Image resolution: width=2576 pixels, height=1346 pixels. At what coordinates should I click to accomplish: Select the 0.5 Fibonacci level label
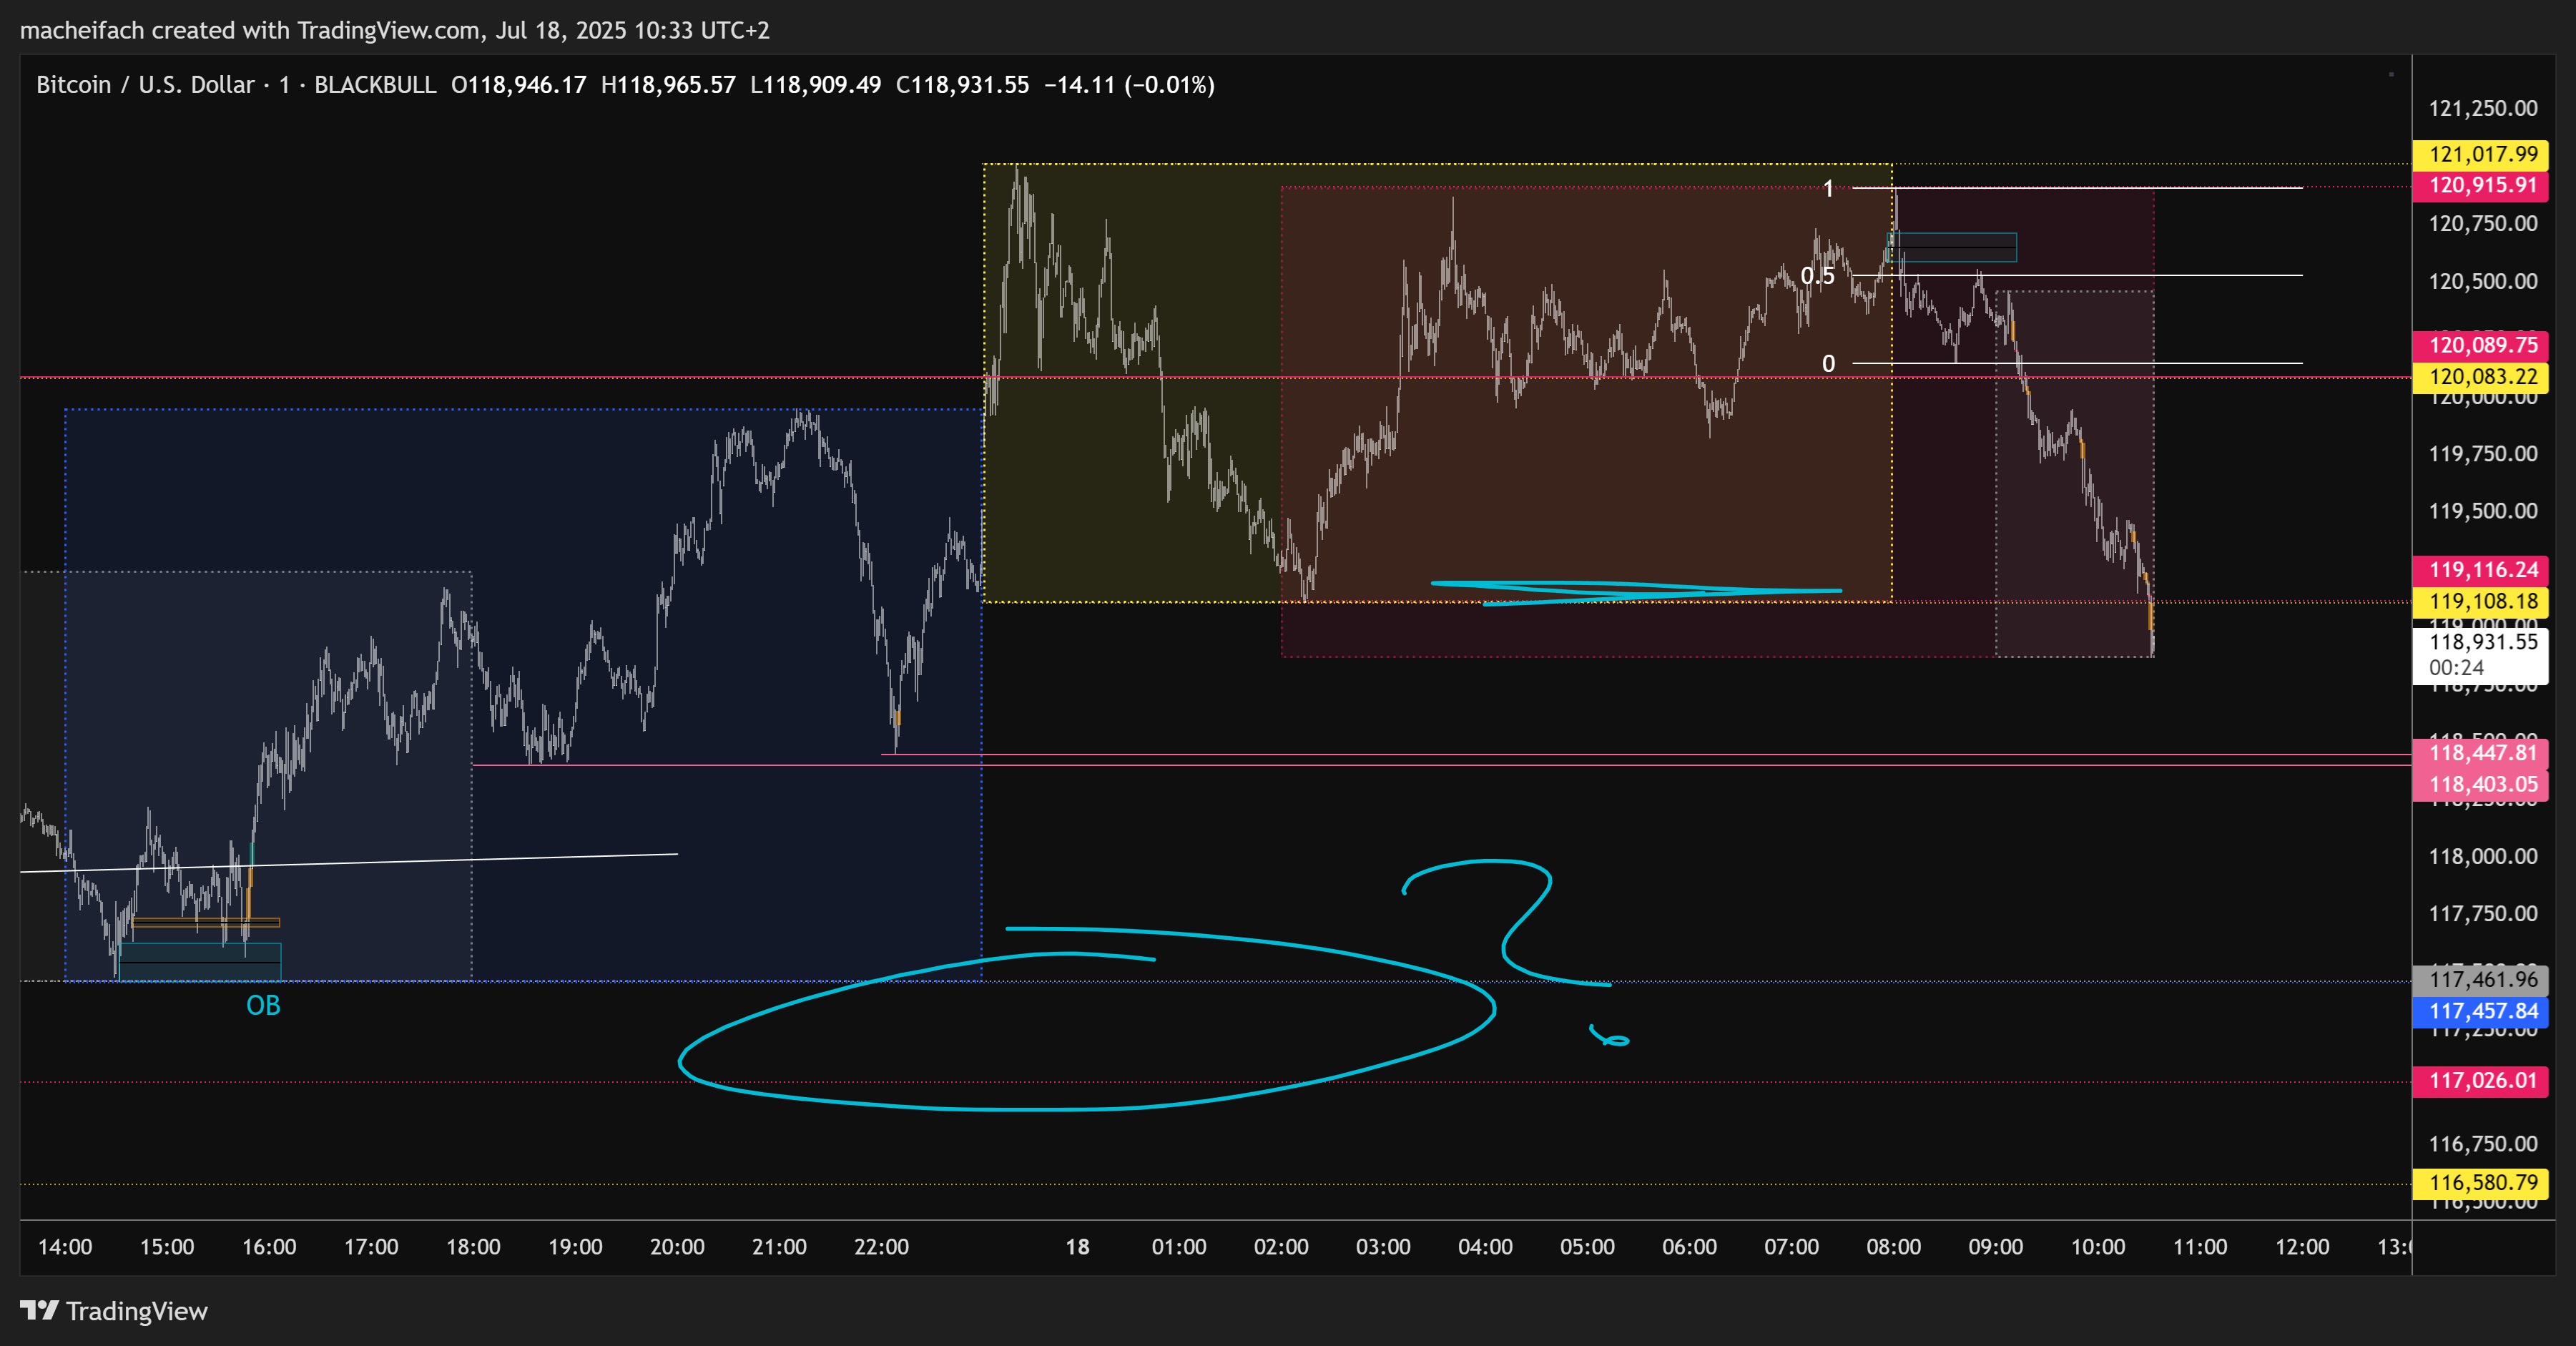[x=1817, y=276]
